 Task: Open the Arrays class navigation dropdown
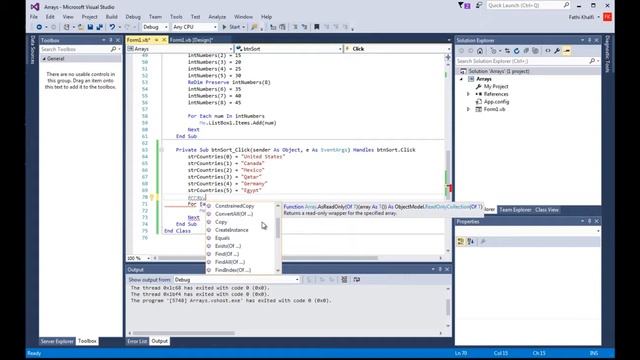tap(180, 49)
